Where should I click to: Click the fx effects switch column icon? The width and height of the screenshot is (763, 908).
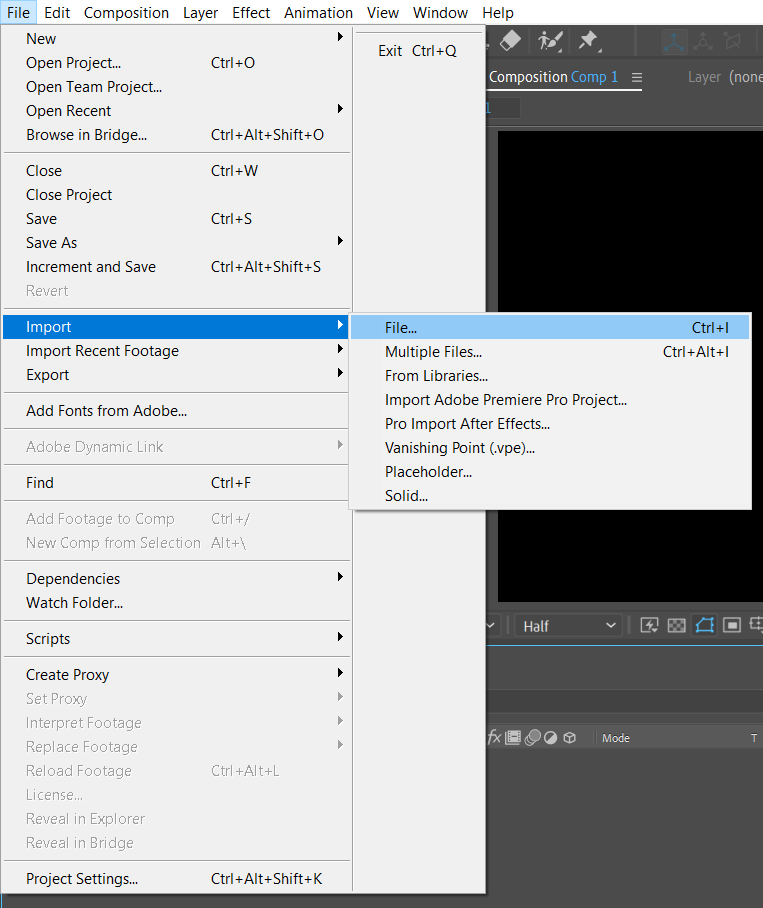pyautogui.click(x=494, y=737)
